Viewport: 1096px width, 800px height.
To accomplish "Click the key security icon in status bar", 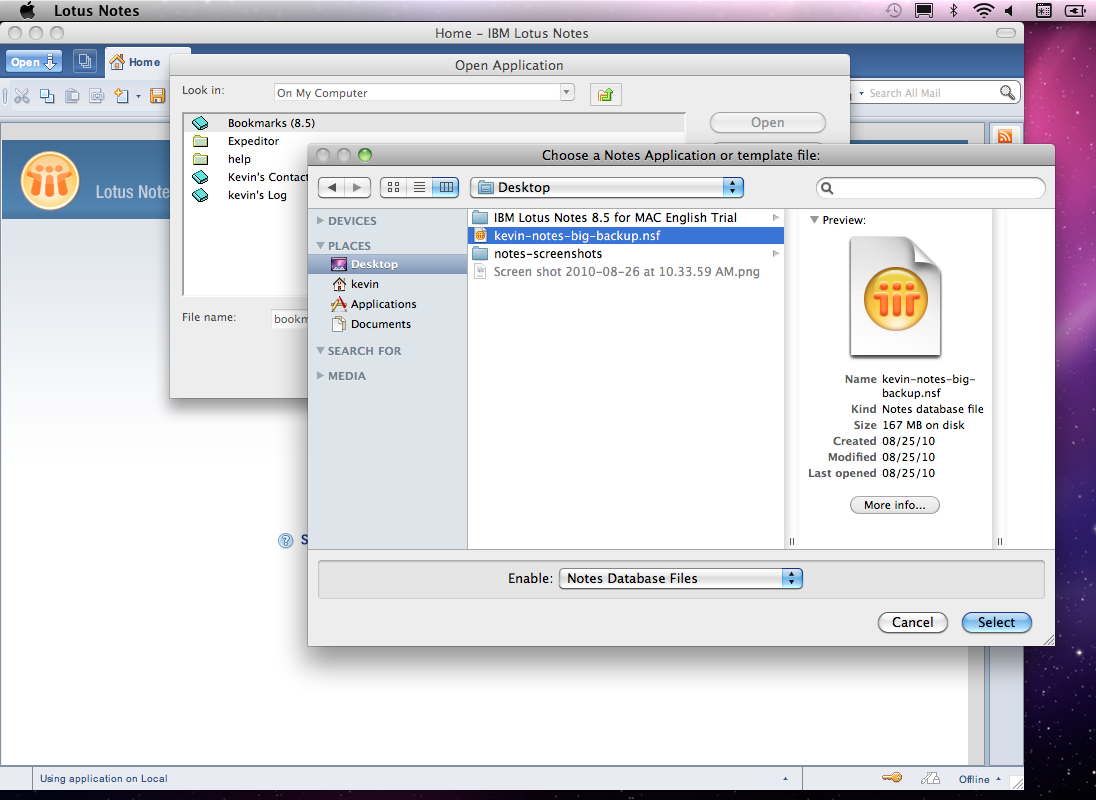I will pos(892,778).
